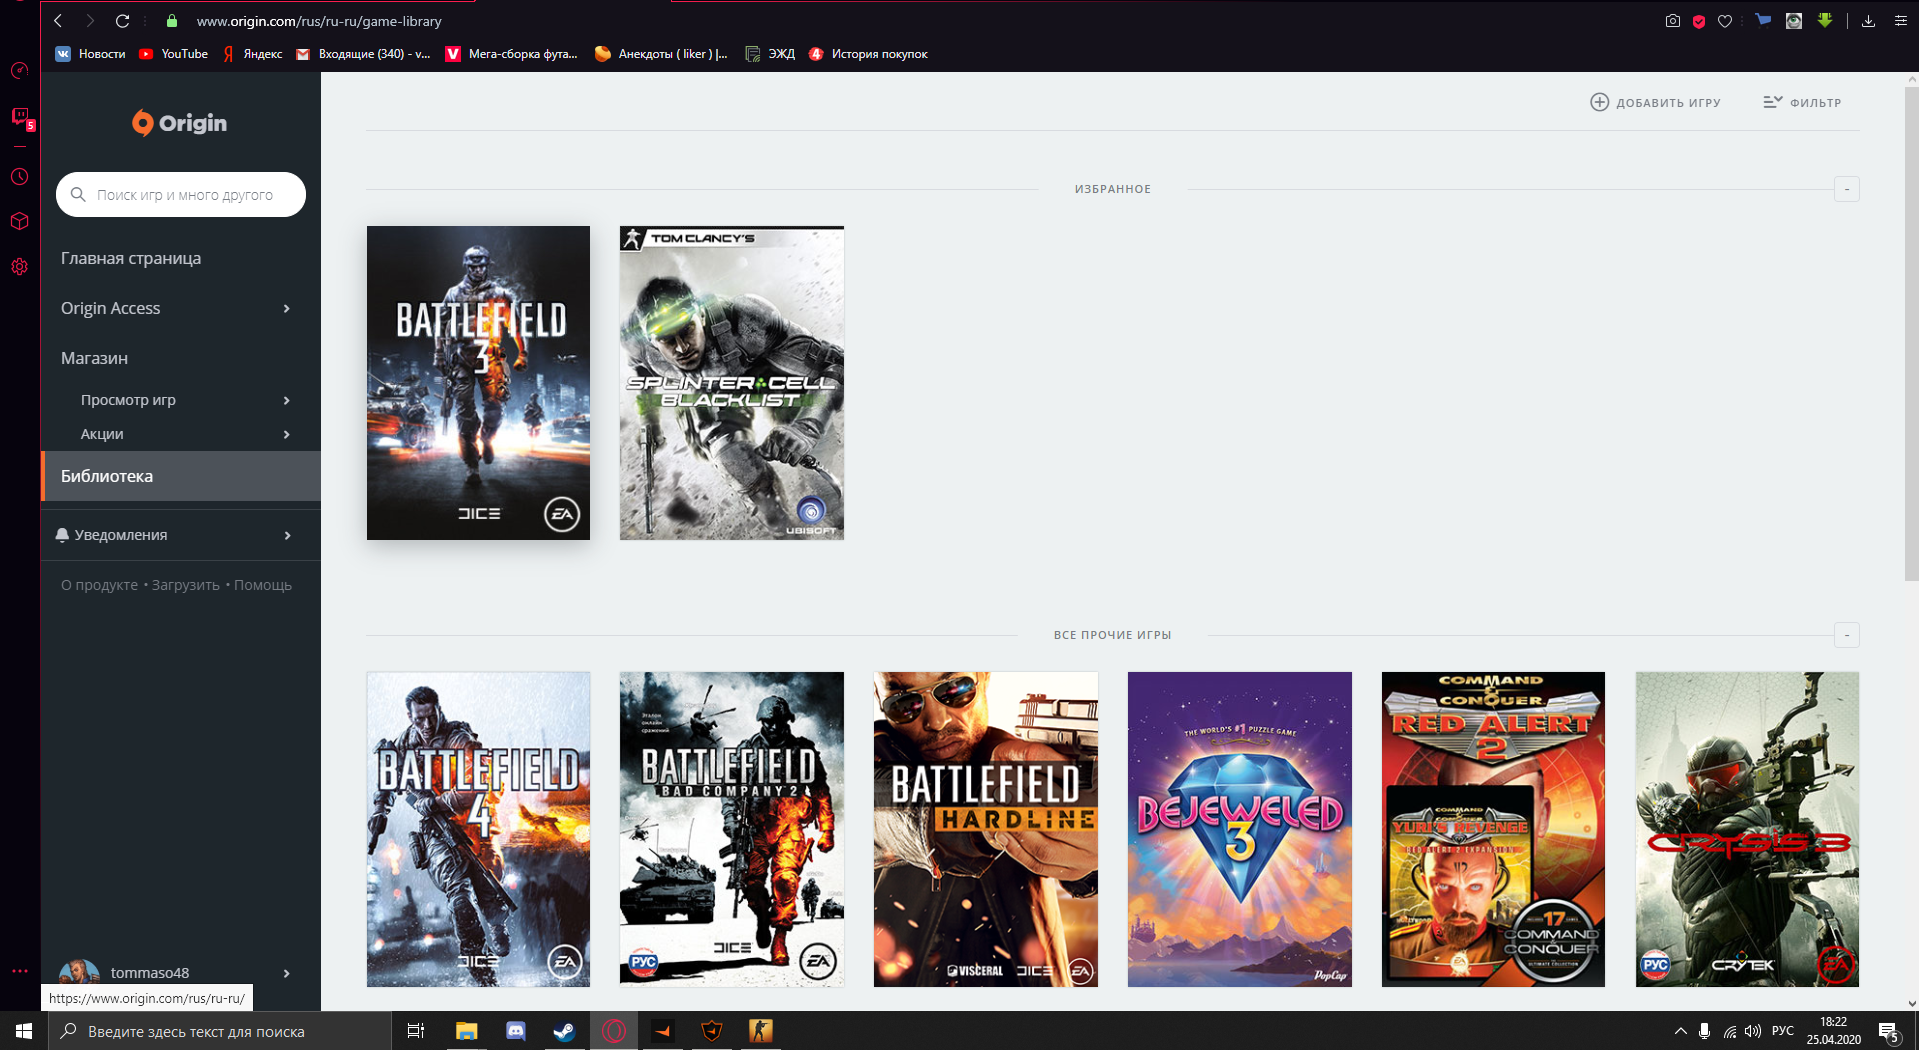Open History clock icon in Opera sidebar
The height and width of the screenshot is (1050, 1919).
pos(19,177)
